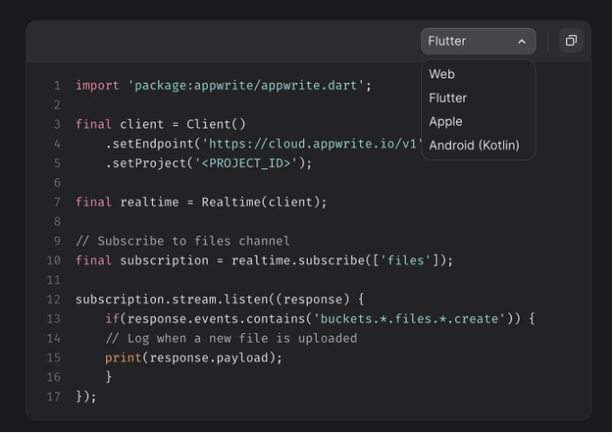This screenshot has height=433, width=612.
Task: Click line number 17
Action: 54,397
